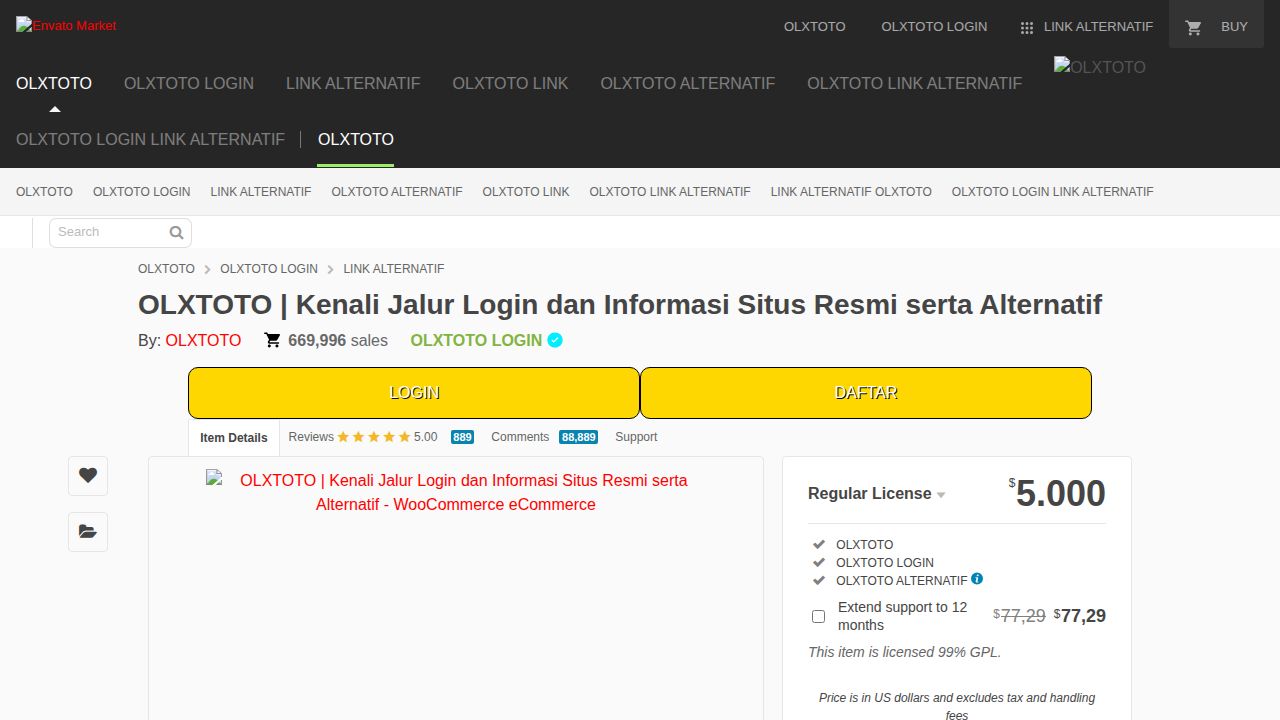Open the Support tab
Screen dimensions: 1280x720
pos(636,437)
